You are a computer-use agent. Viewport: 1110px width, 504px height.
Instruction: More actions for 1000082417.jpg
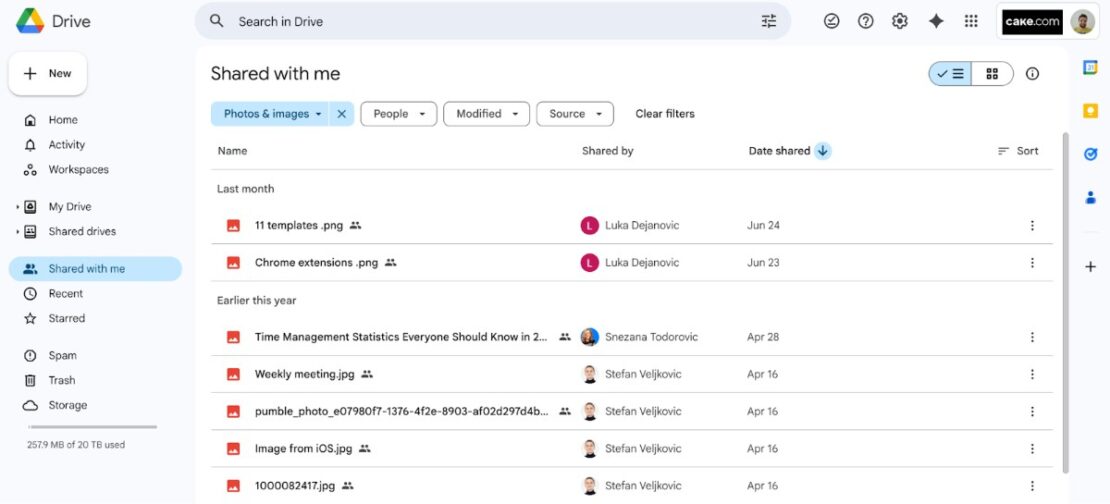click(x=1032, y=486)
